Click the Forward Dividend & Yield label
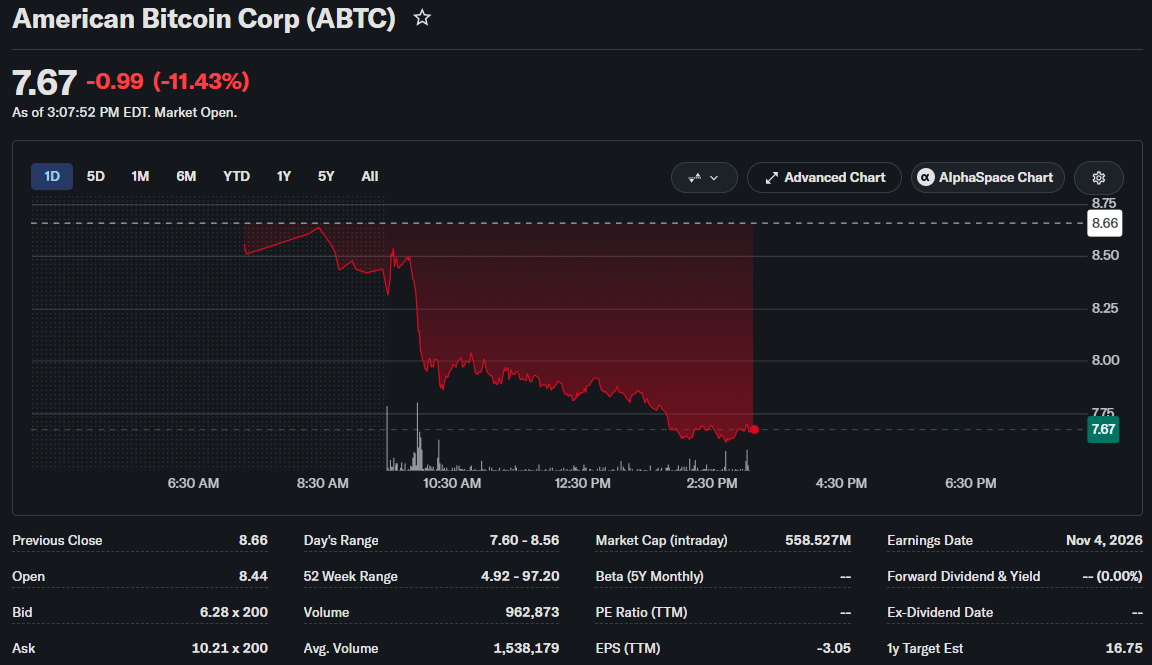The width and height of the screenshot is (1152, 665). [x=963, y=576]
